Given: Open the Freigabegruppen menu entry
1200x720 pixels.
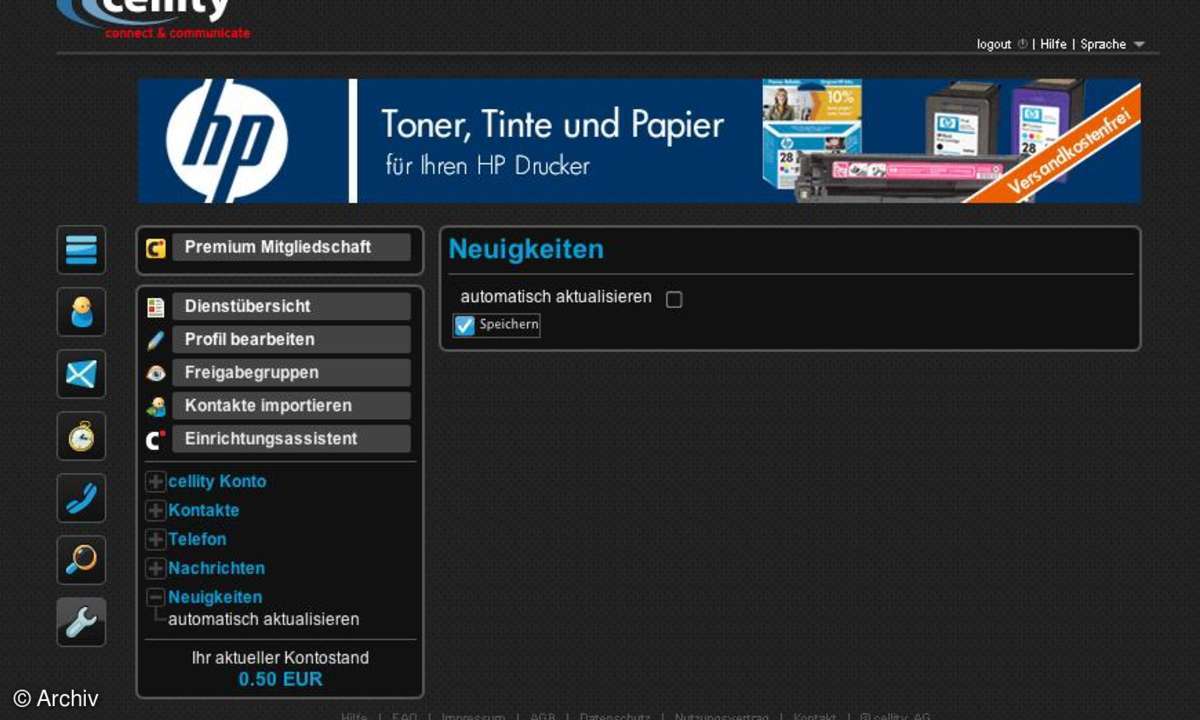Looking at the screenshot, I should pyautogui.click(x=291, y=372).
